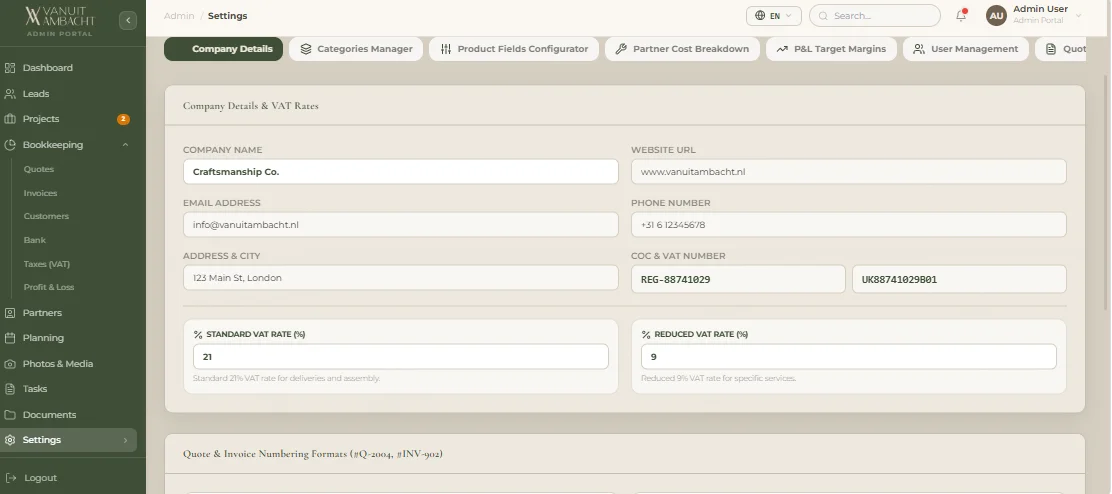Switch to Categories Manager tab
The height and width of the screenshot is (494, 1112).
click(356, 49)
